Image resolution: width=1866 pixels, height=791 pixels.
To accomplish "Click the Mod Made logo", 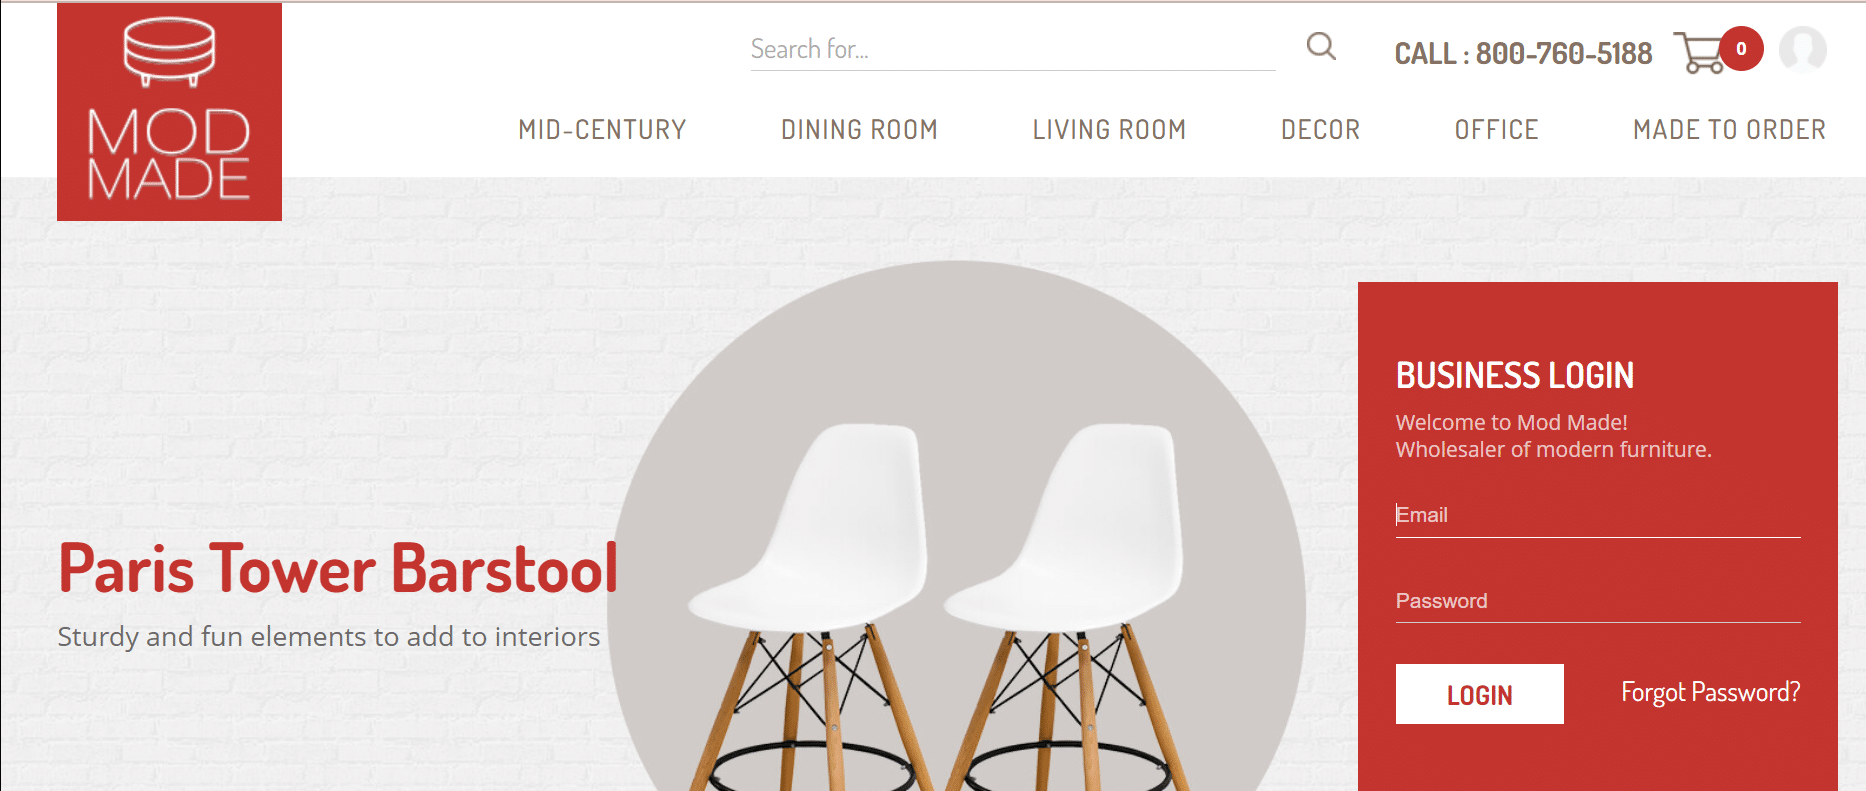I will pyautogui.click(x=169, y=112).
